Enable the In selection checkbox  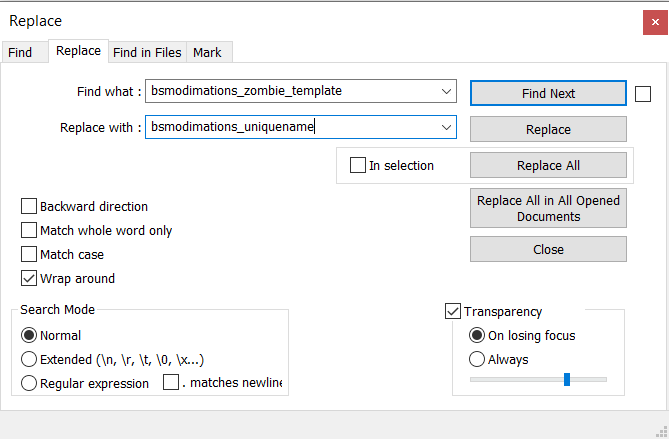pos(358,165)
